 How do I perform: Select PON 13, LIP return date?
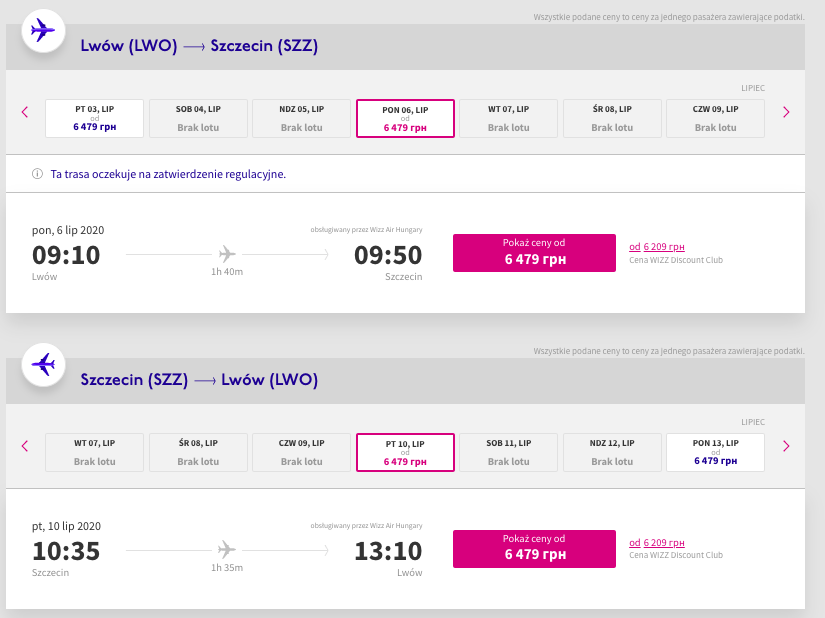pos(716,452)
